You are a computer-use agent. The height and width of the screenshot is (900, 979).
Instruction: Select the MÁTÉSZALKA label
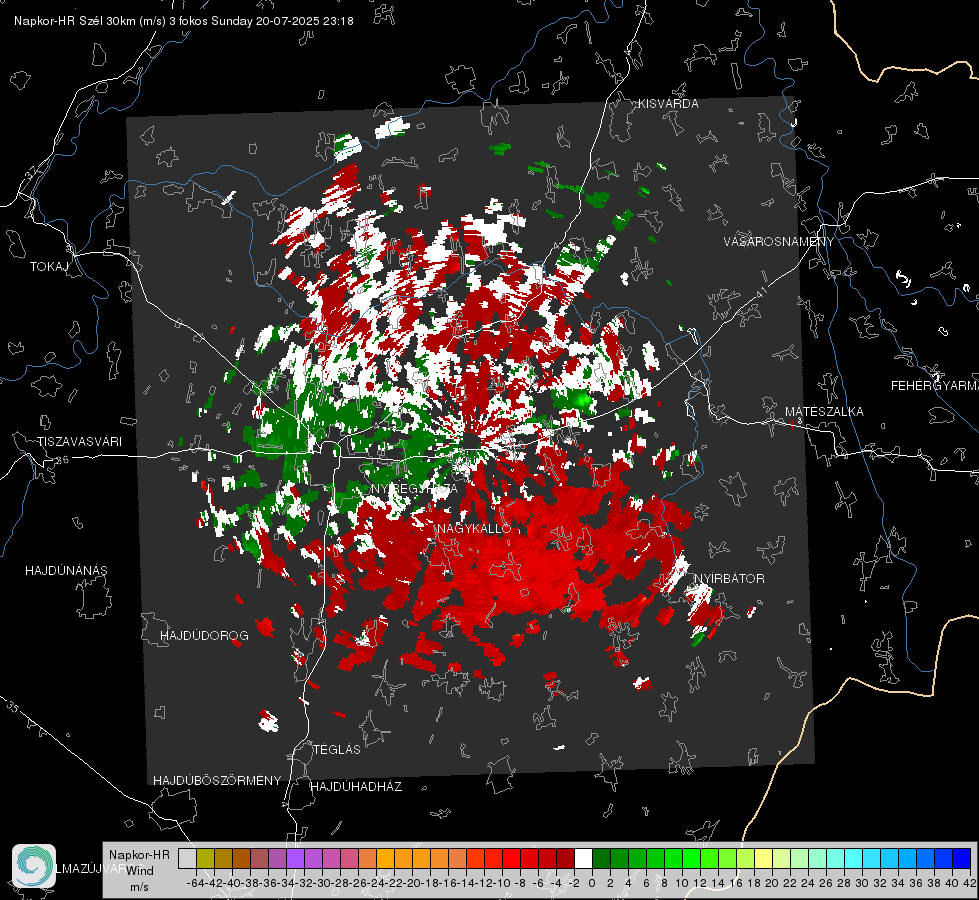point(824,412)
